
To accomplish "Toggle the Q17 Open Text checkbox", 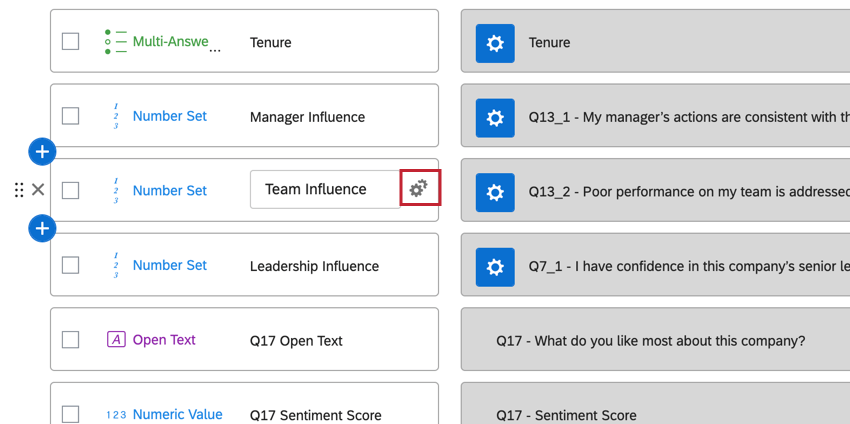I will 70,340.
